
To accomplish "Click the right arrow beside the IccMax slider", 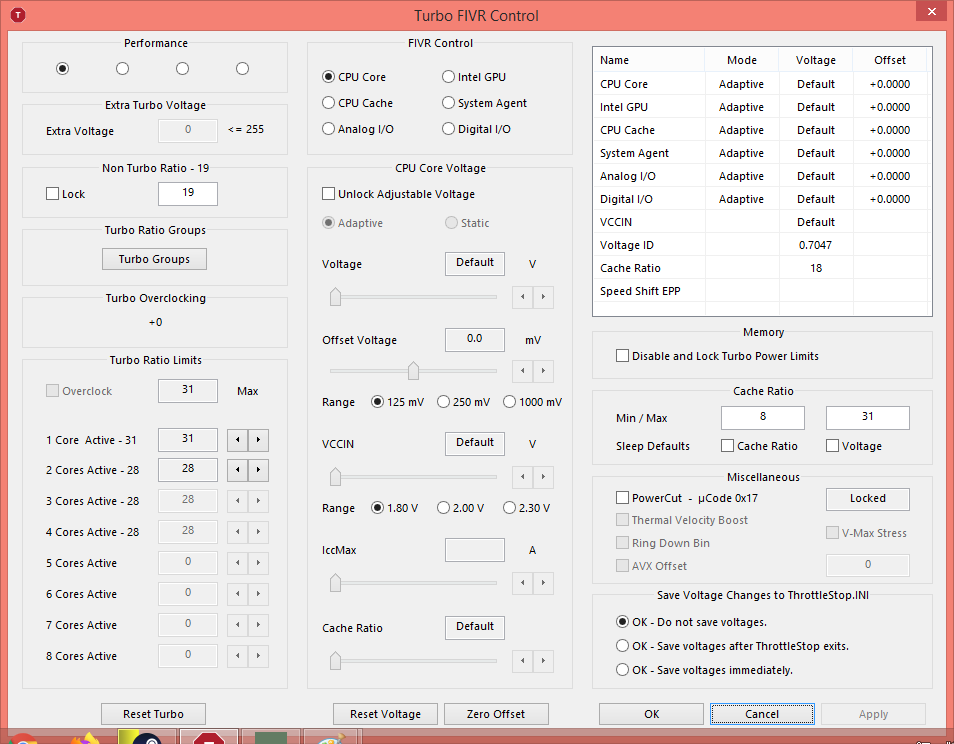I will pyautogui.click(x=543, y=583).
